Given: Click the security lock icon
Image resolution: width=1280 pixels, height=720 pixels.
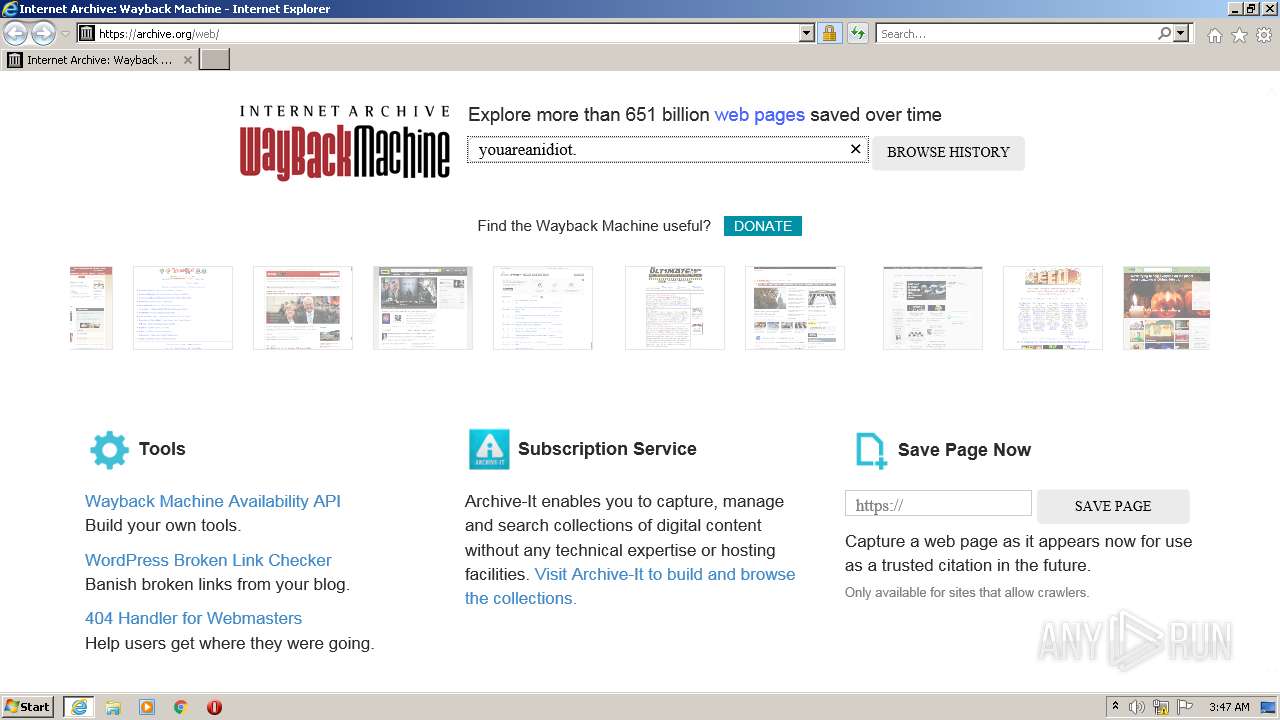Looking at the screenshot, I should click(x=829, y=34).
